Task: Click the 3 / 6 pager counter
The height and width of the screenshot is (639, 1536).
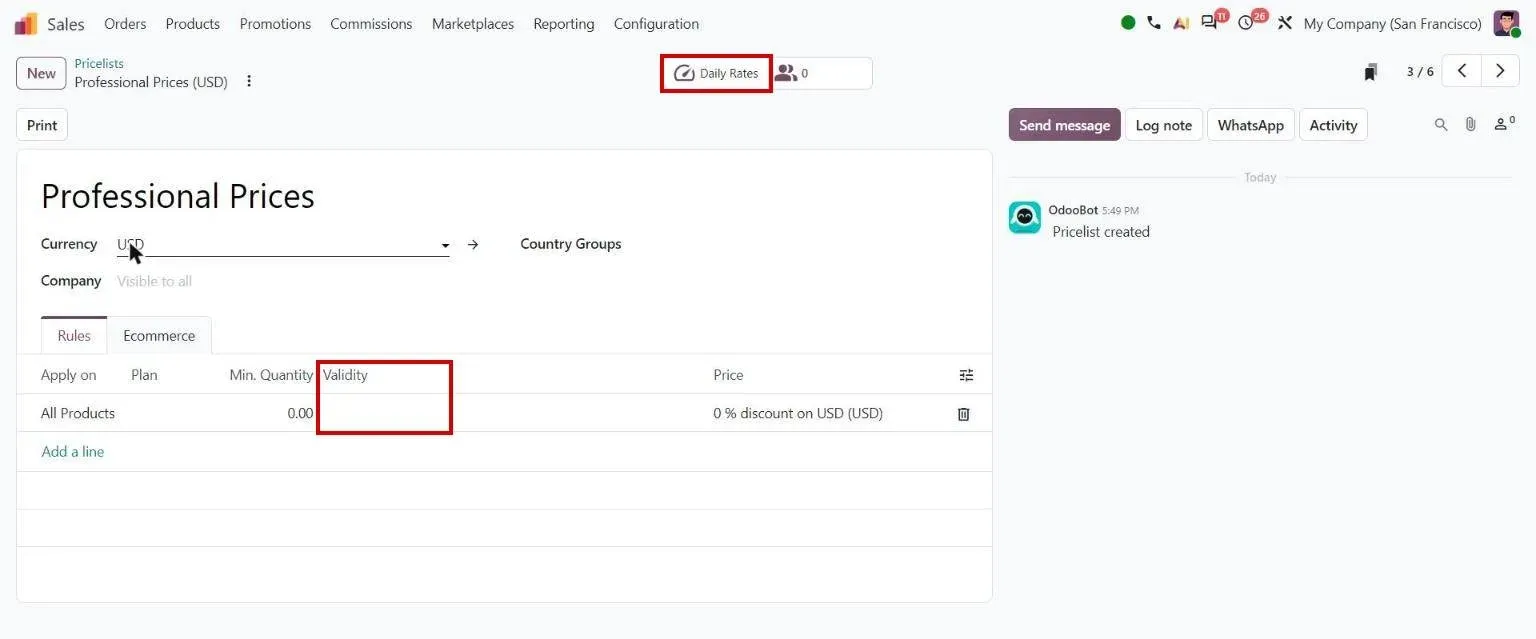Action: (x=1420, y=72)
